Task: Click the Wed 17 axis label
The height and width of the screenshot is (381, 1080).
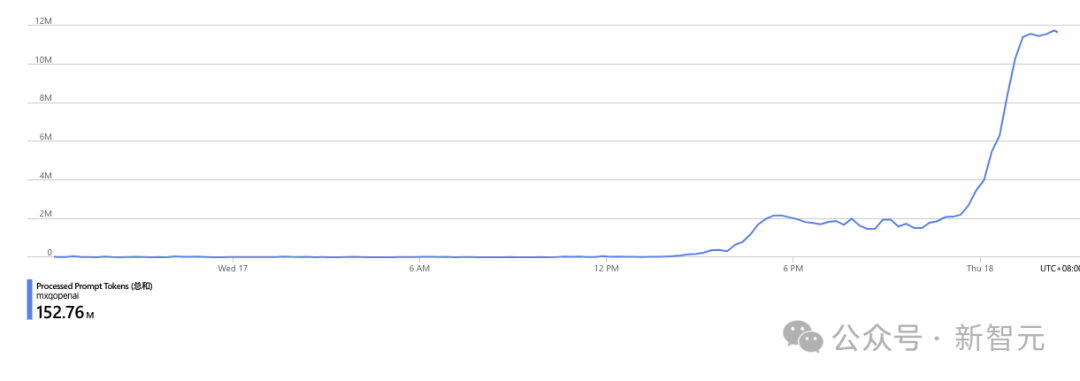Action: pyautogui.click(x=232, y=268)
